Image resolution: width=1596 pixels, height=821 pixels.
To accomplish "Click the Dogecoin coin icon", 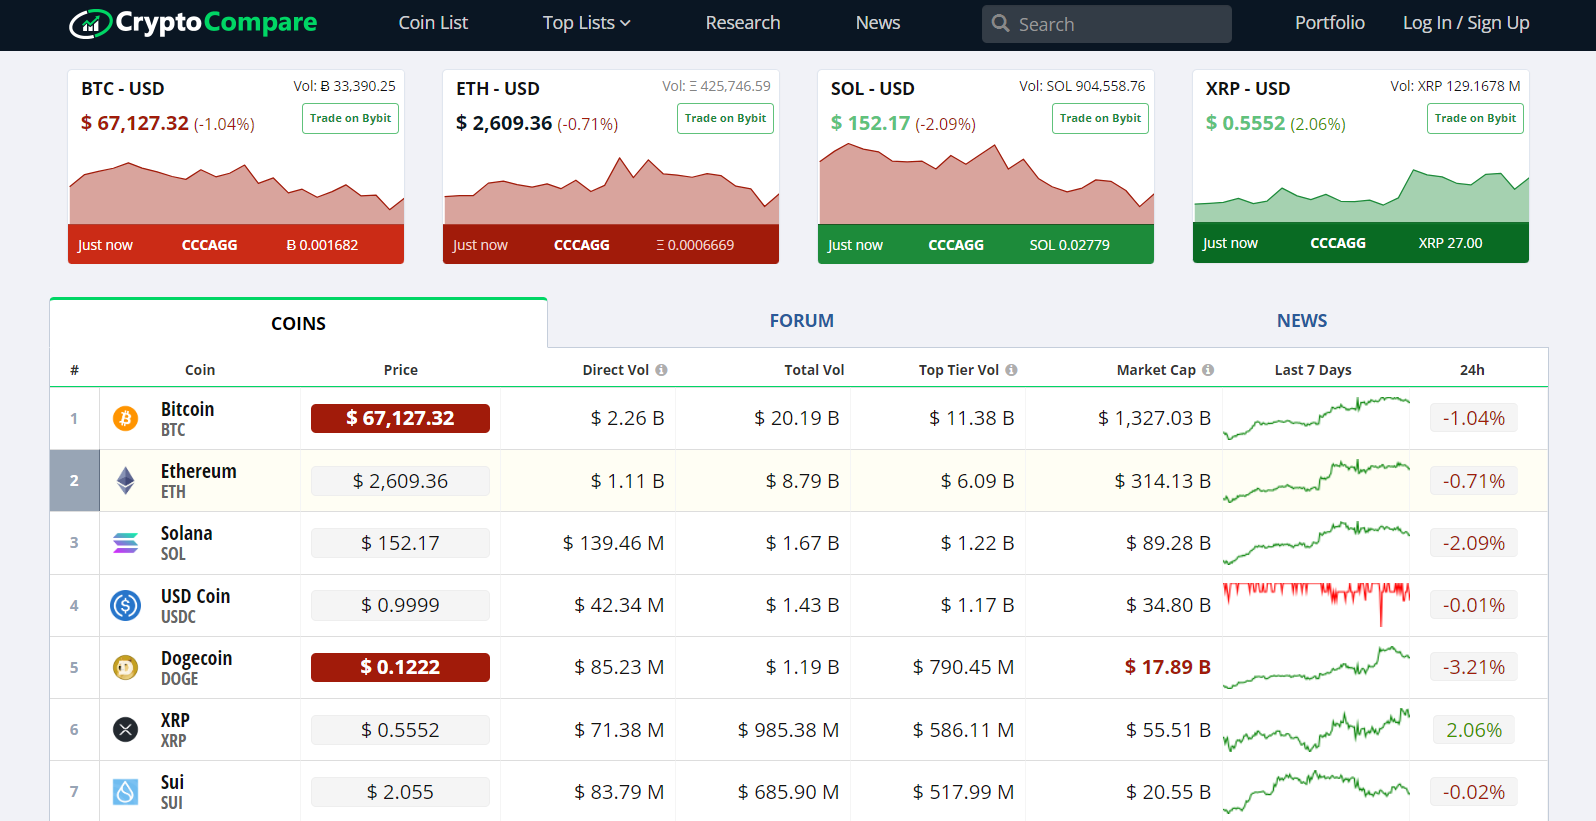I will tap(125, 667).
